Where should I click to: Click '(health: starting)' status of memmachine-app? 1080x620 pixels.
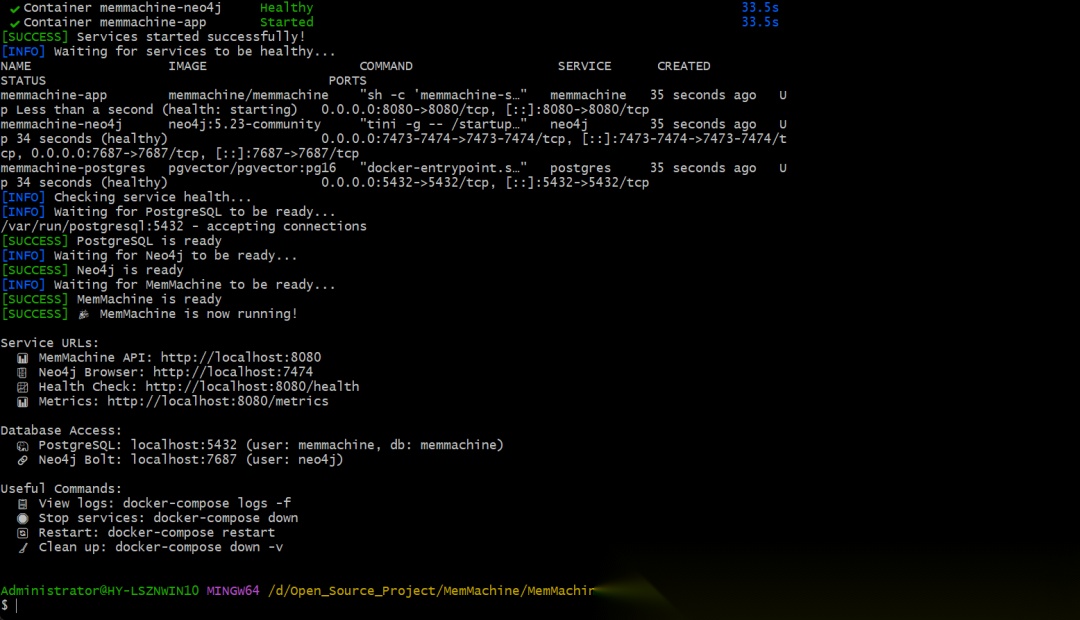pos(229,110)
